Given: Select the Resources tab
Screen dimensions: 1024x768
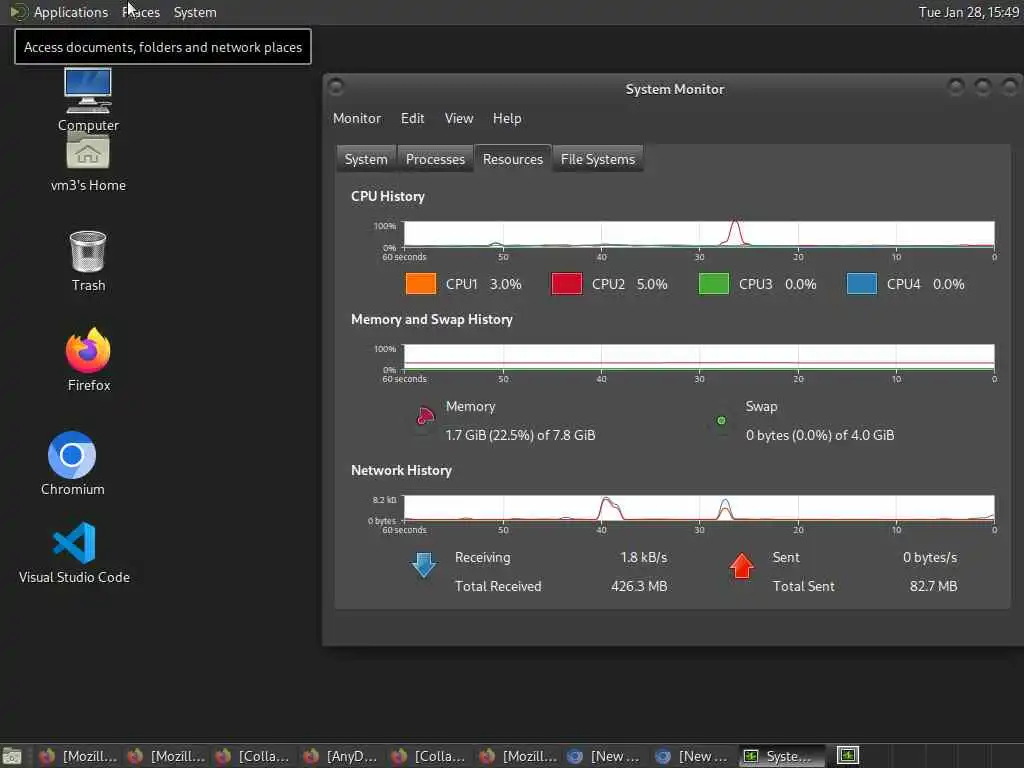Looking at the screenshot, I should (513, 159).
